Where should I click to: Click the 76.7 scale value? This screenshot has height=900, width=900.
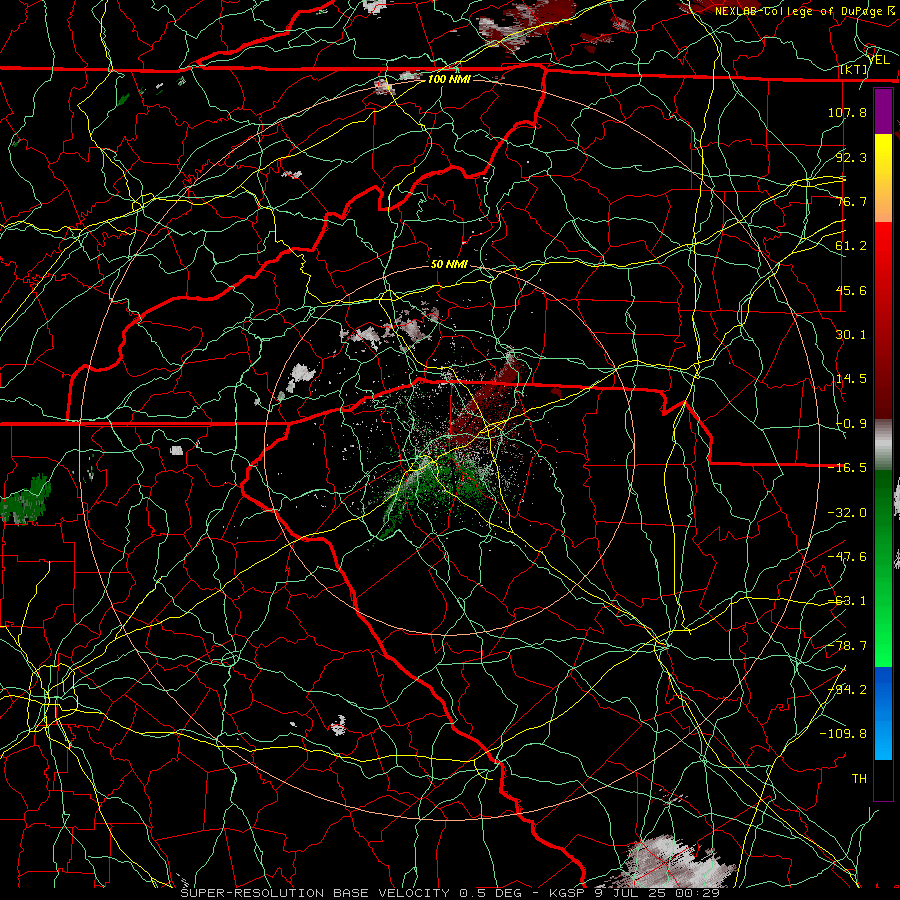(x=851, y=201)
